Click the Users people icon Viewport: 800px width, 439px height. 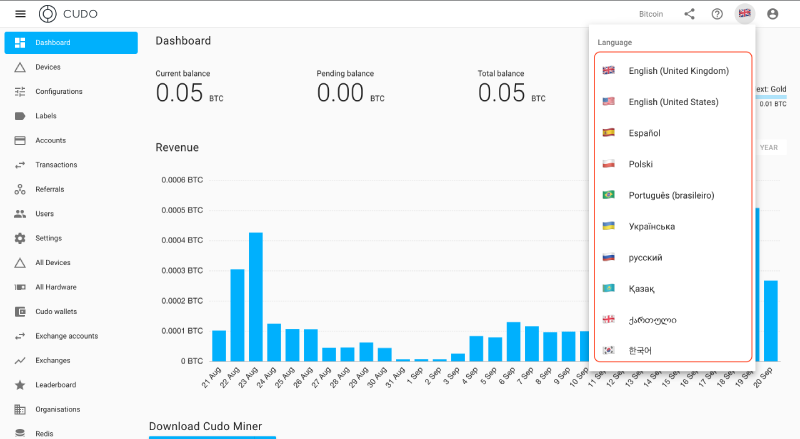click(x=20, y=214)
